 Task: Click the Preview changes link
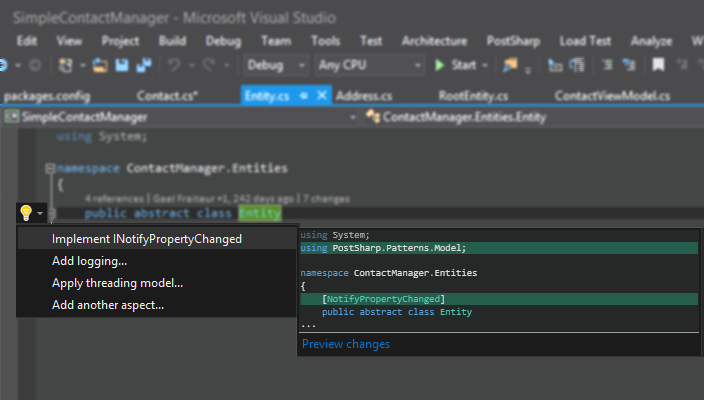pos(346,344)
